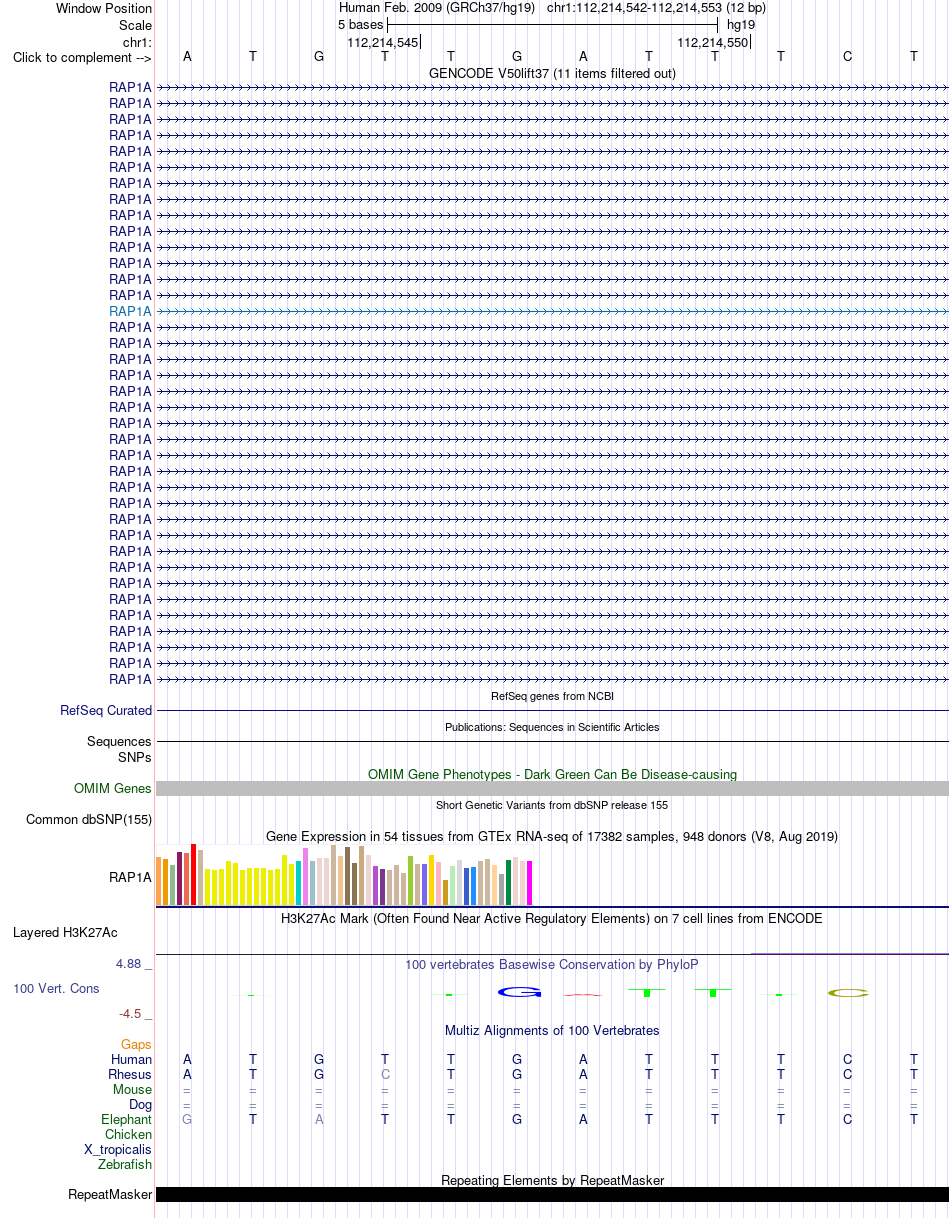Open the RefSeq Curated track label

click(x=106, y=711)
